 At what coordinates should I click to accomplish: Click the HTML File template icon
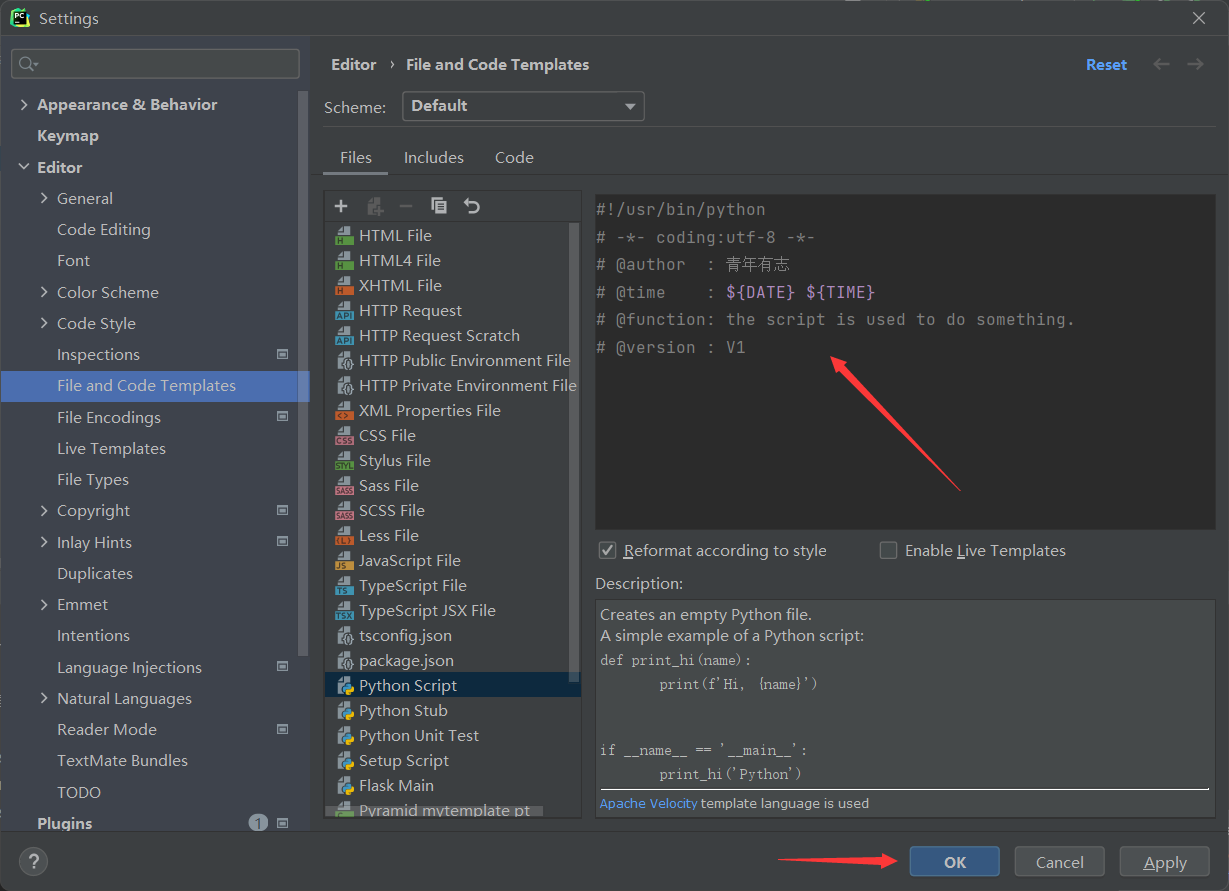[344, 236]
